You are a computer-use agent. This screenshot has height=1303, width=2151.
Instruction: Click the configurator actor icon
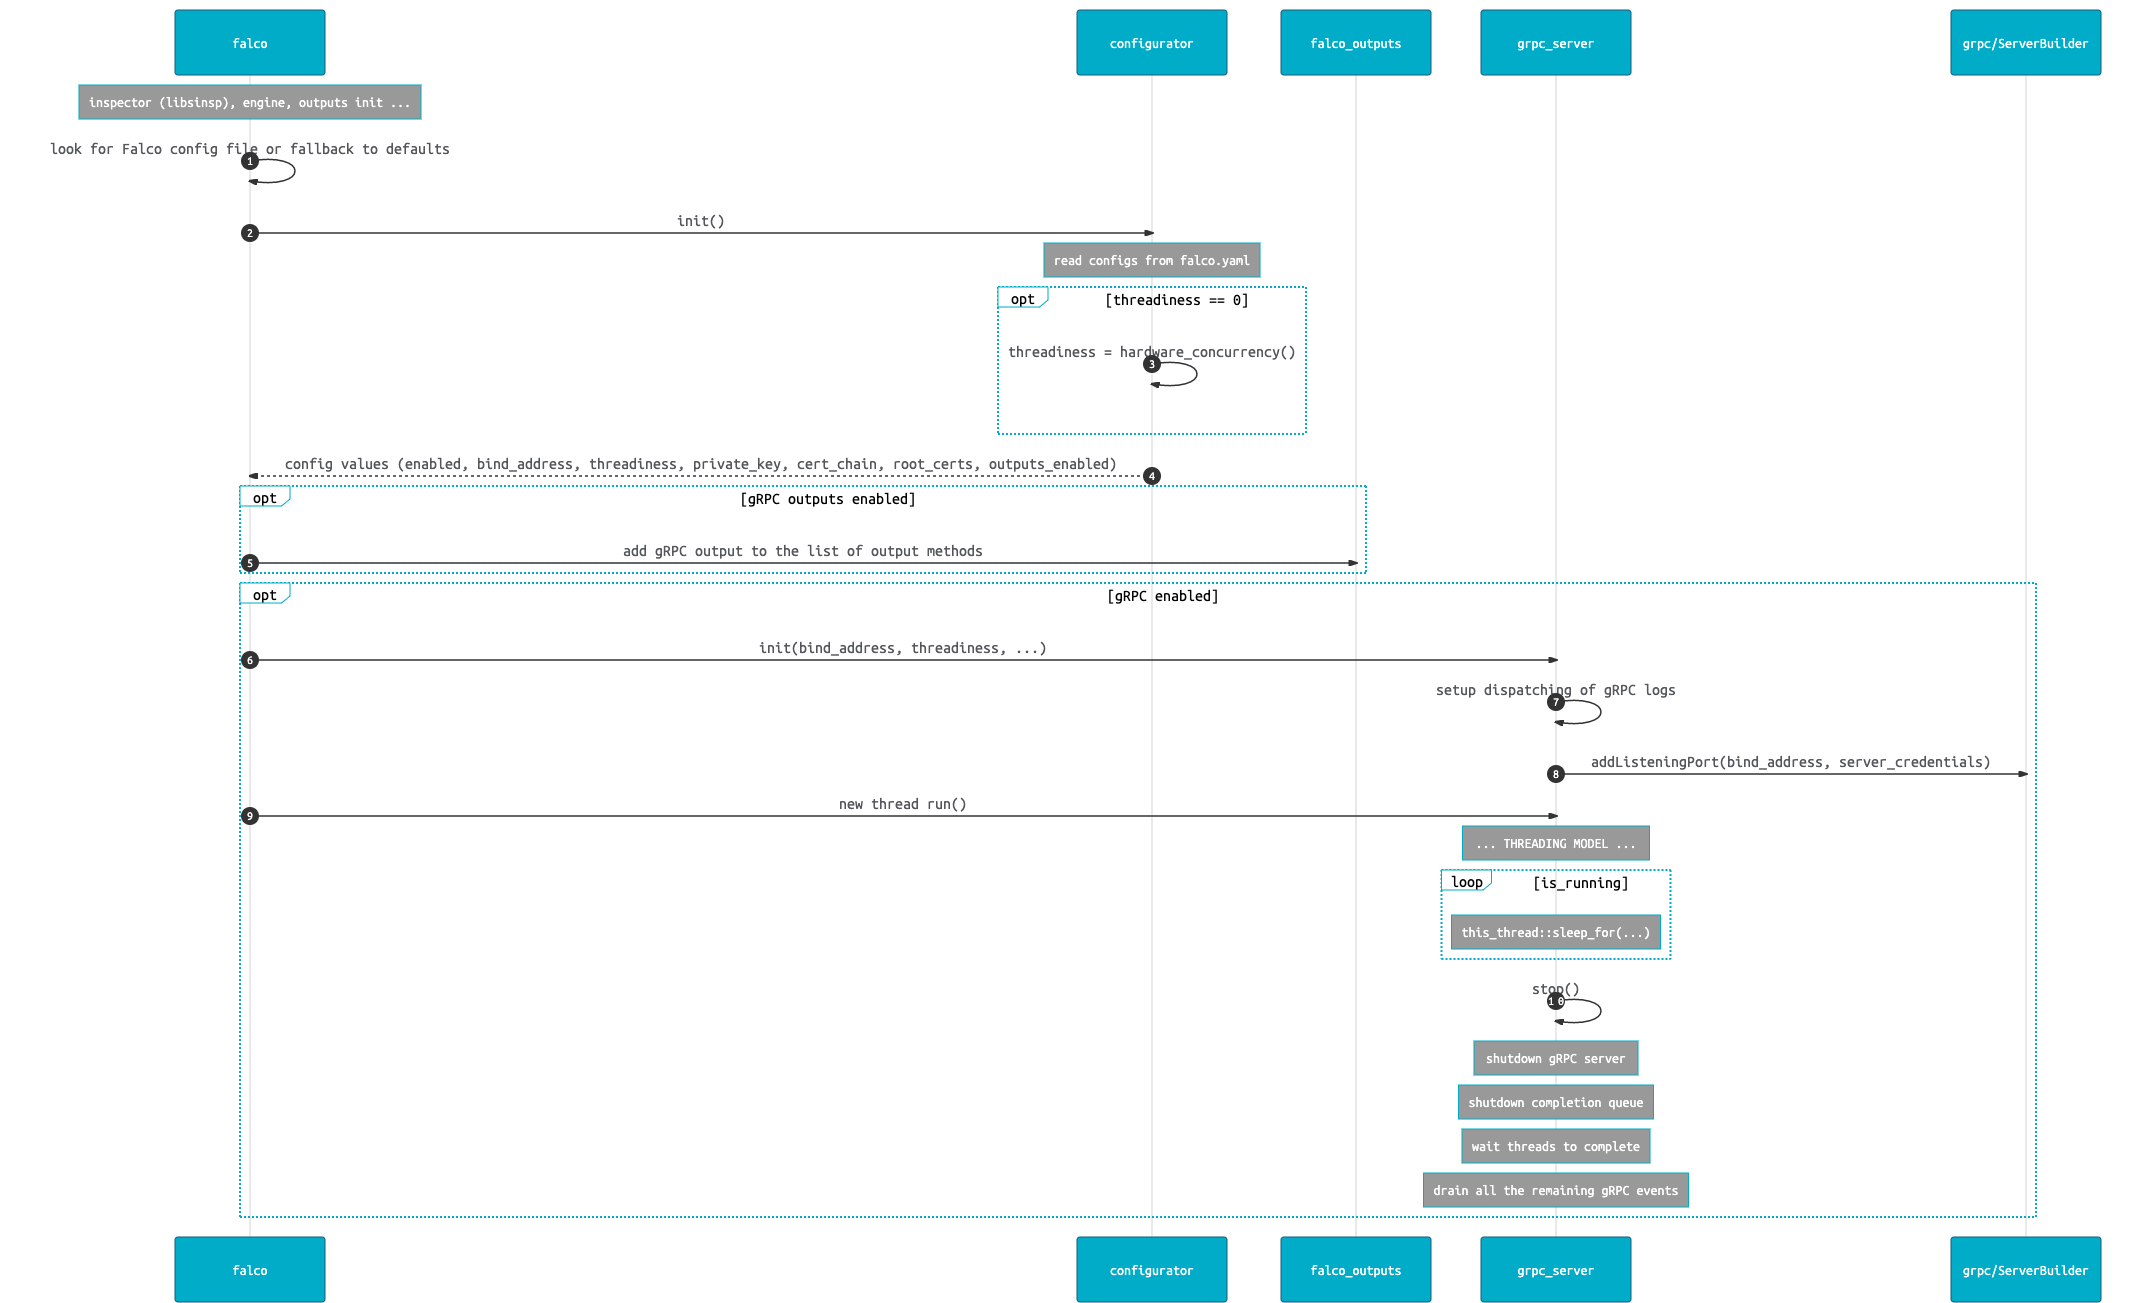pyautogui.click(x=1152, y=43)
